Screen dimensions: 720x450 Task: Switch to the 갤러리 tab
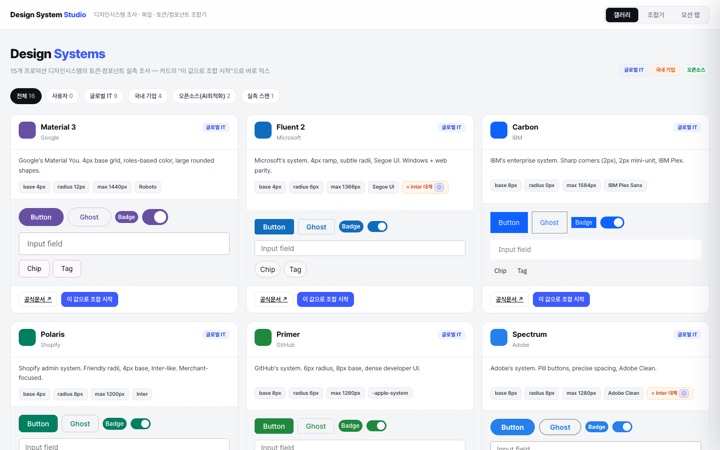[x=622, y=15]
